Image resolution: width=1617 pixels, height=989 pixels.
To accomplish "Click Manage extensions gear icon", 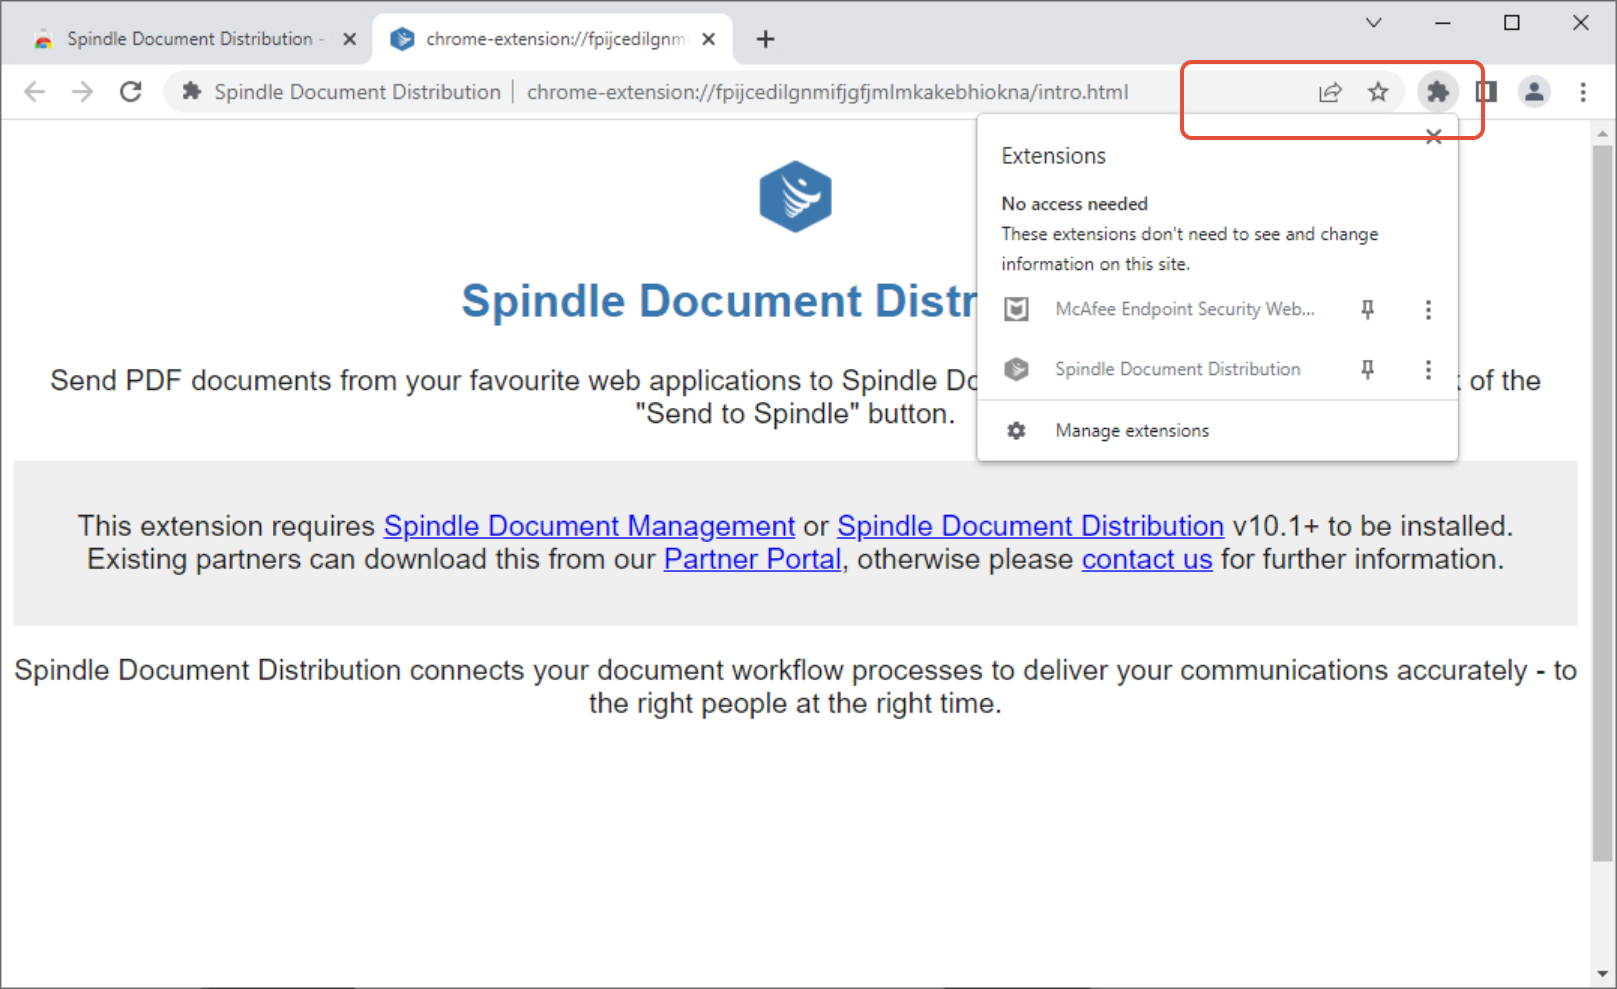I will [1016, 431].
